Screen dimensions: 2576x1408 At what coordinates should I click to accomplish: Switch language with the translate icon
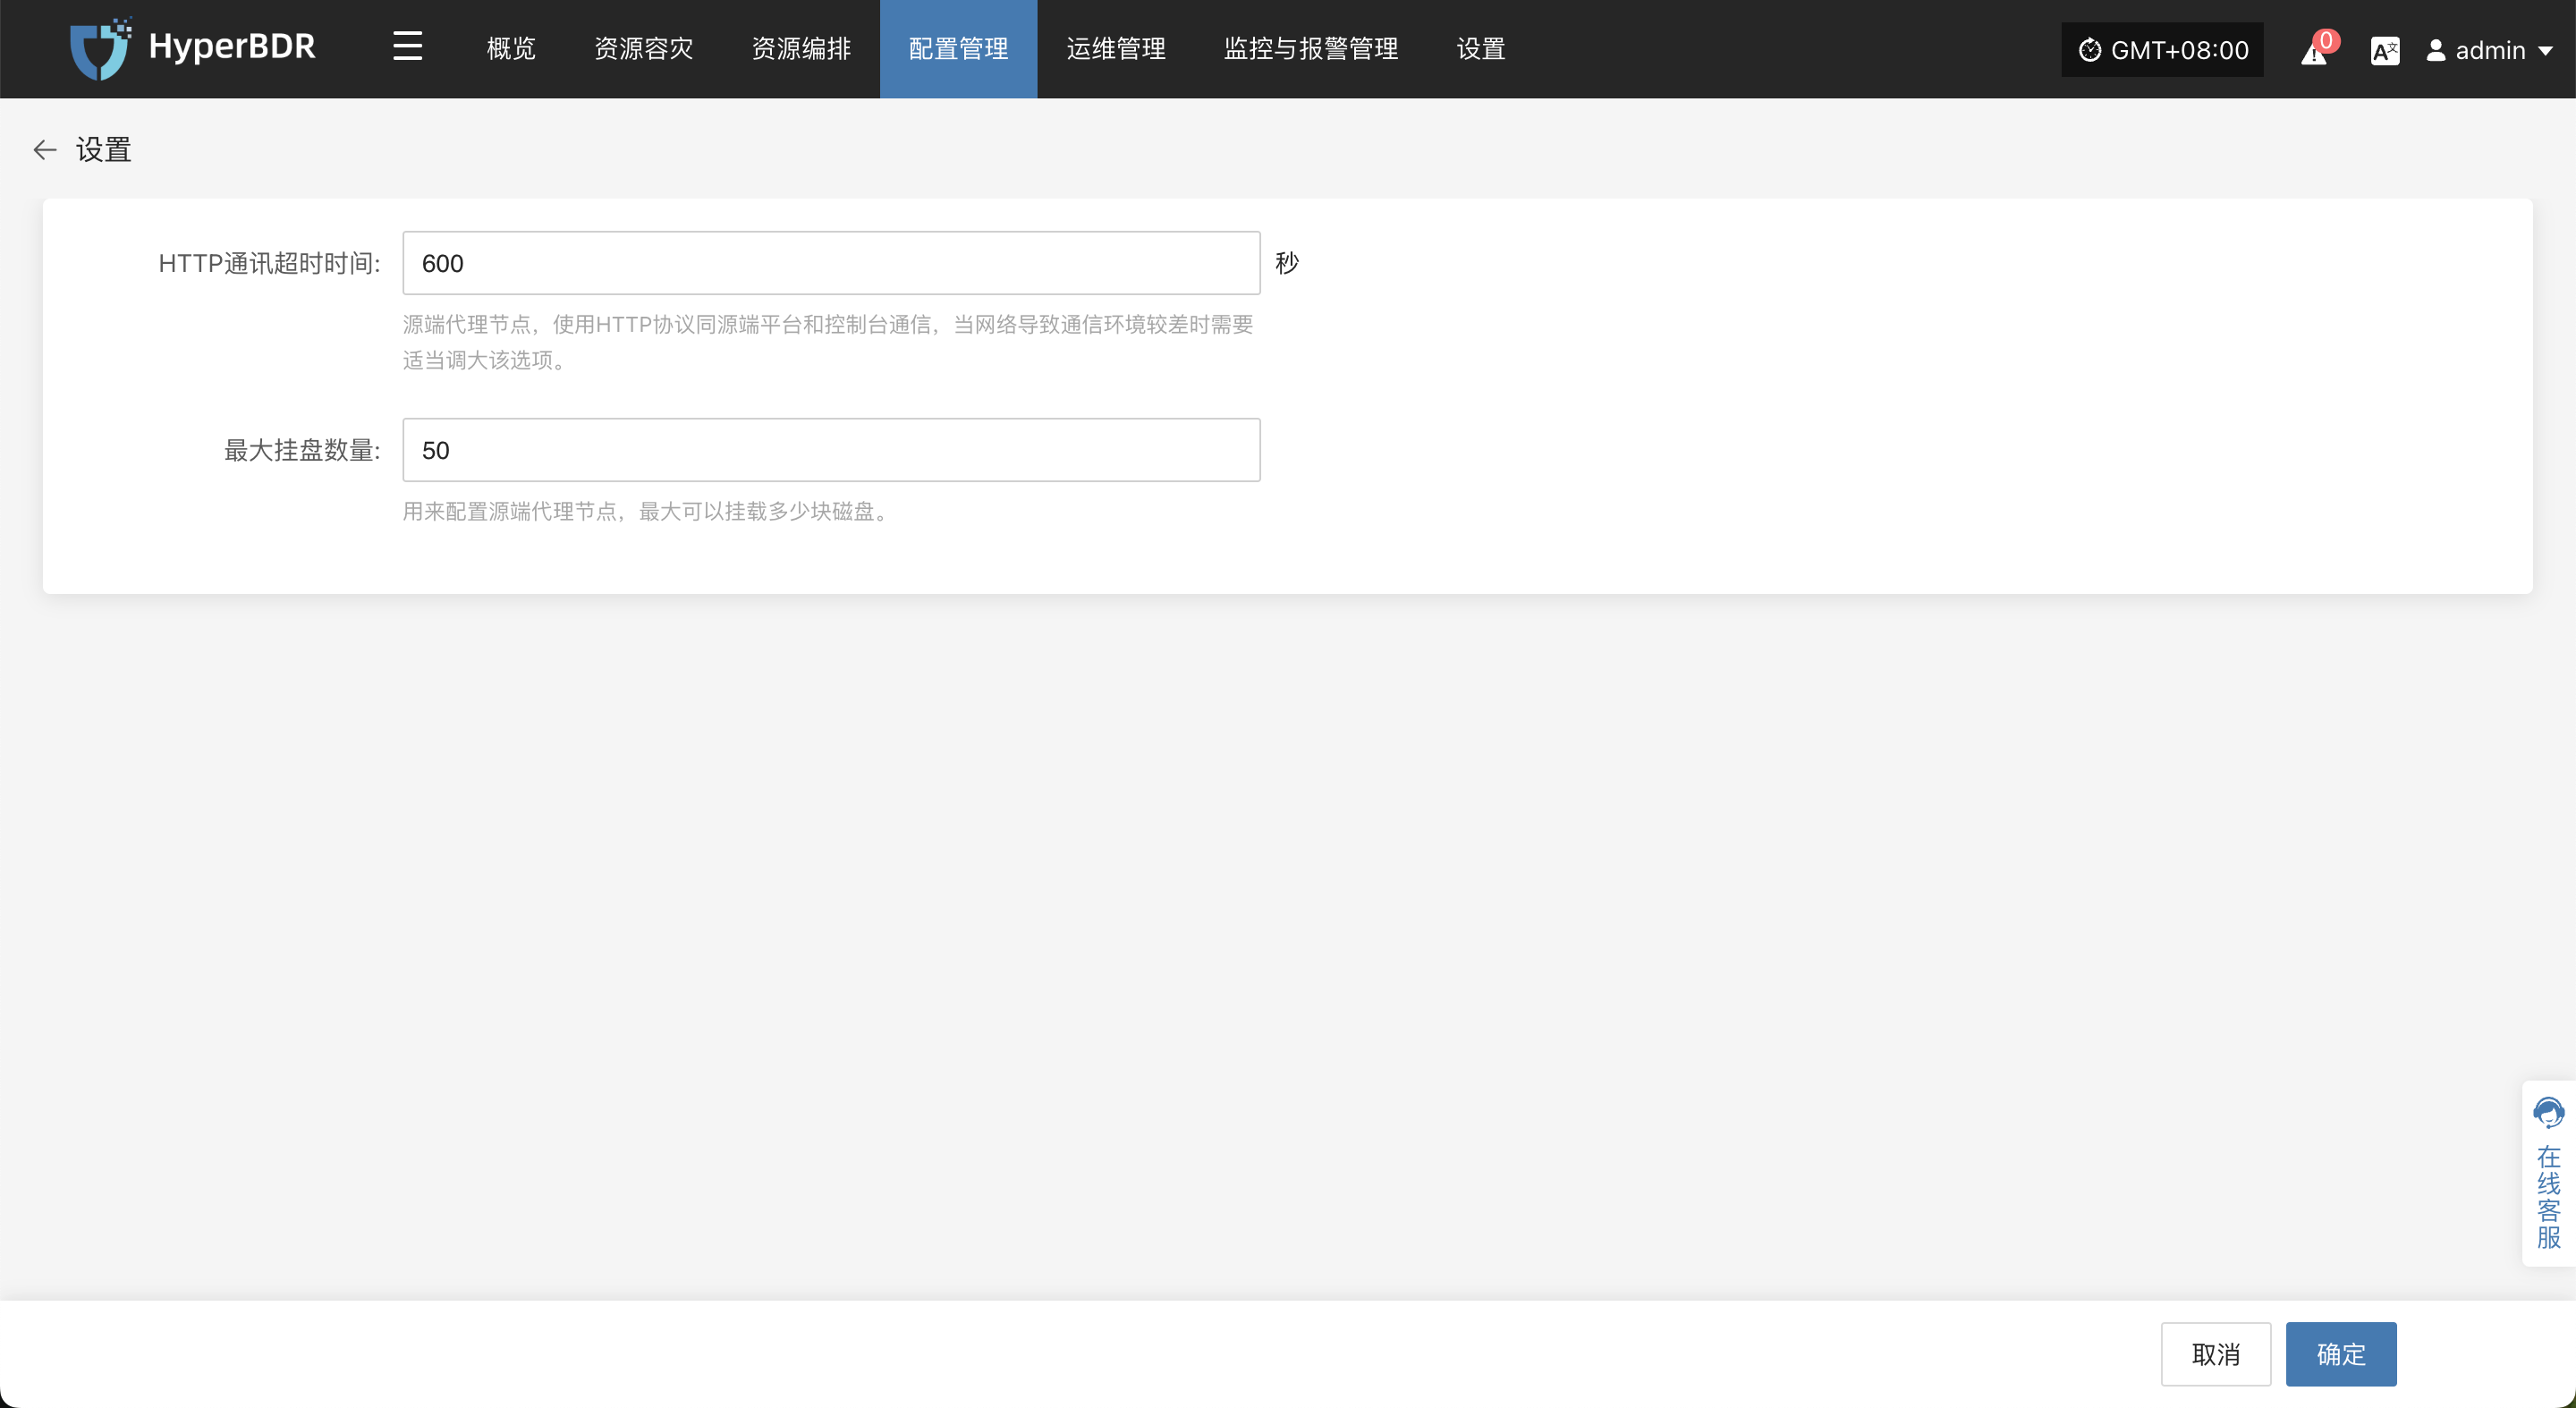pos(2385,50)
